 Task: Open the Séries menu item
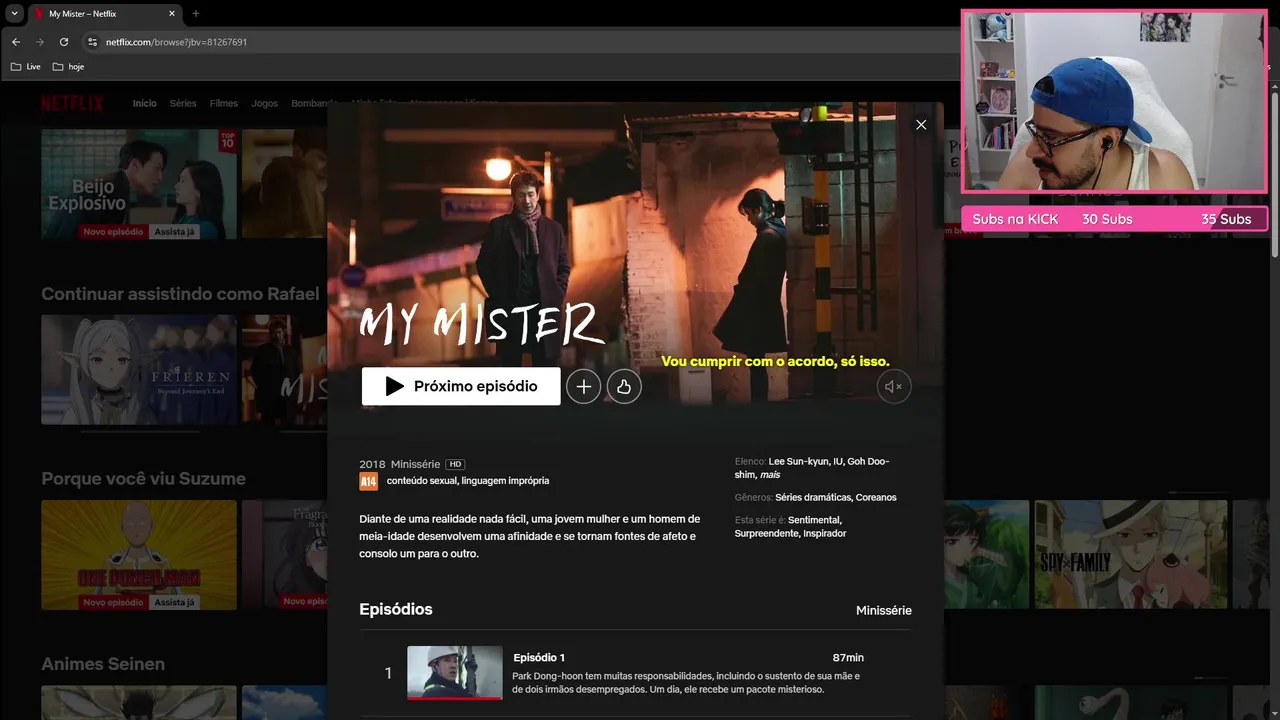pyautogui.click(x=183, y=104)
